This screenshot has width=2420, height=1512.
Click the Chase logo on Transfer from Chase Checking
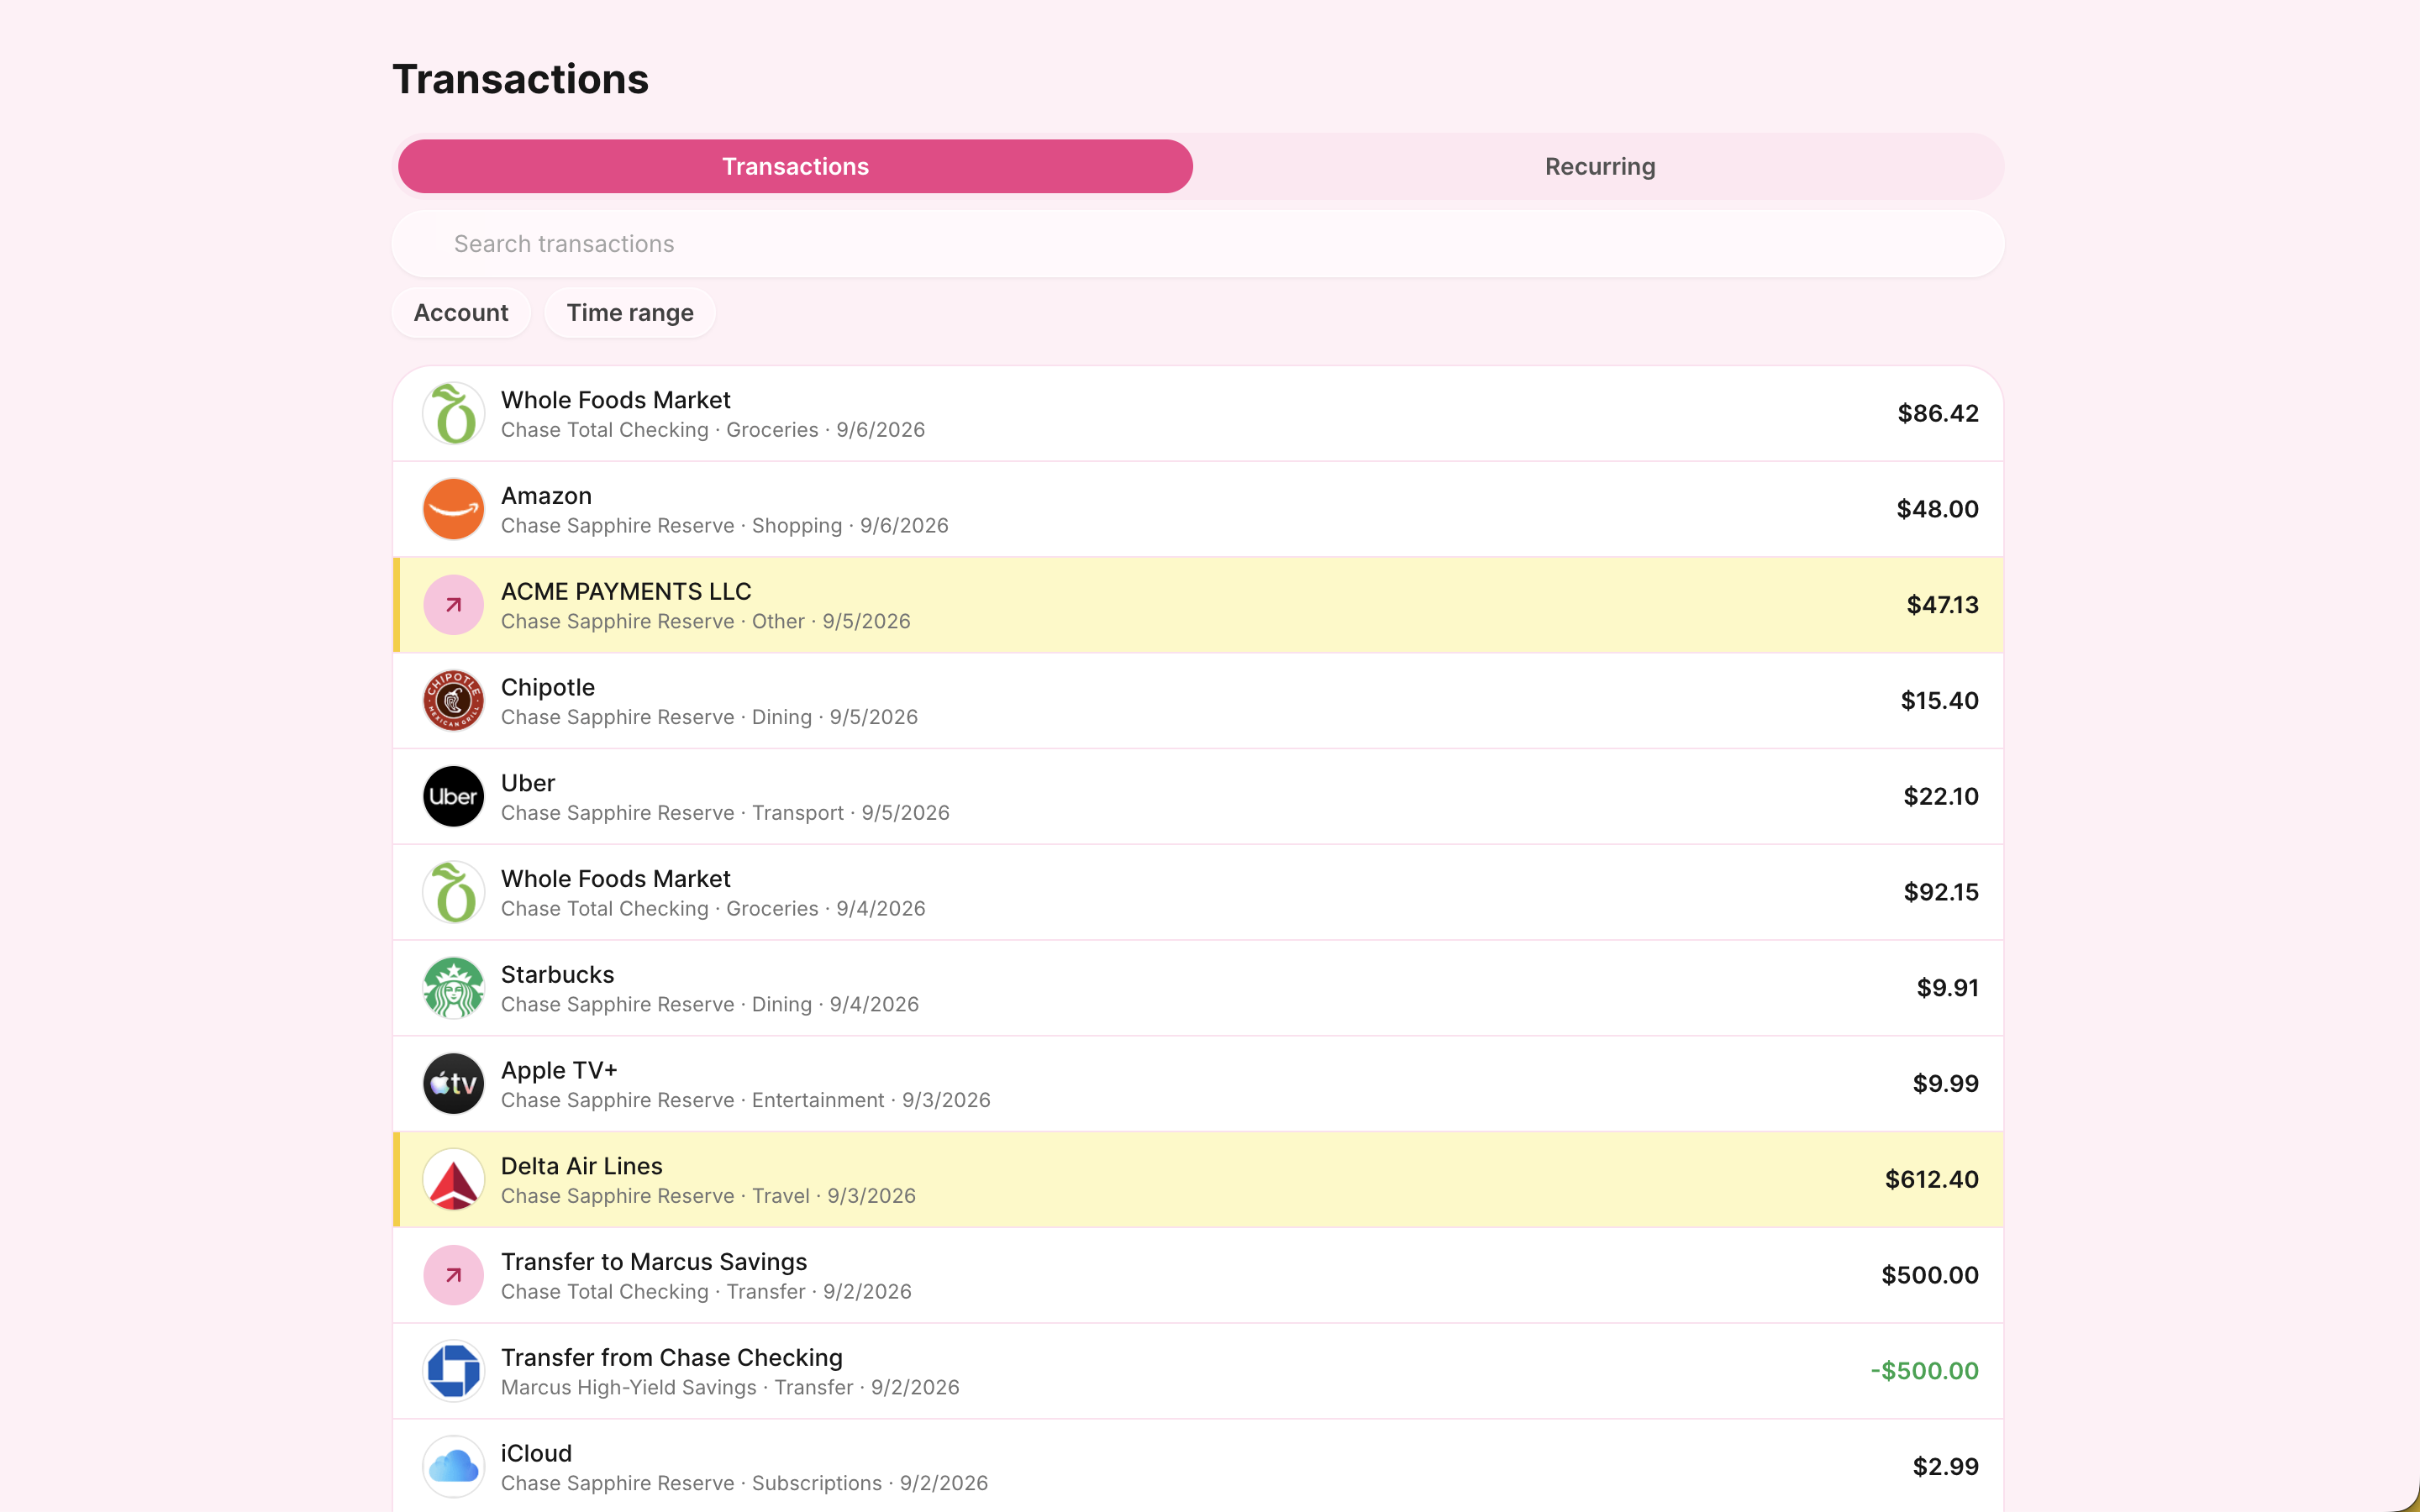(453, 1371)
